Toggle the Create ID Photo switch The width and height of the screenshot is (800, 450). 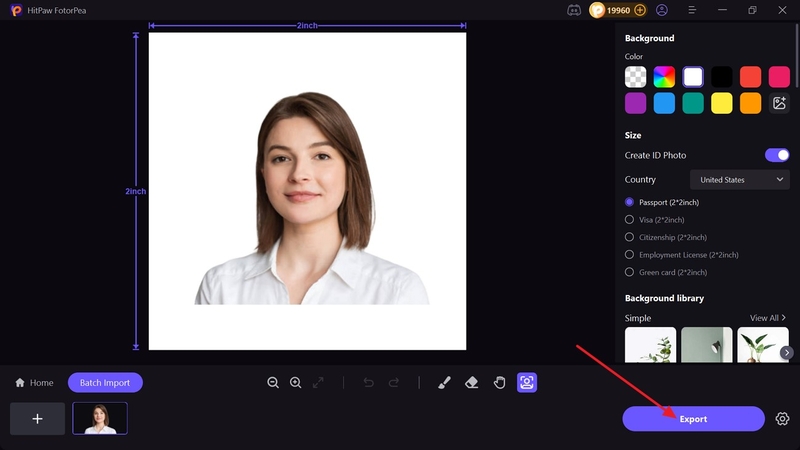coord(777,155)
